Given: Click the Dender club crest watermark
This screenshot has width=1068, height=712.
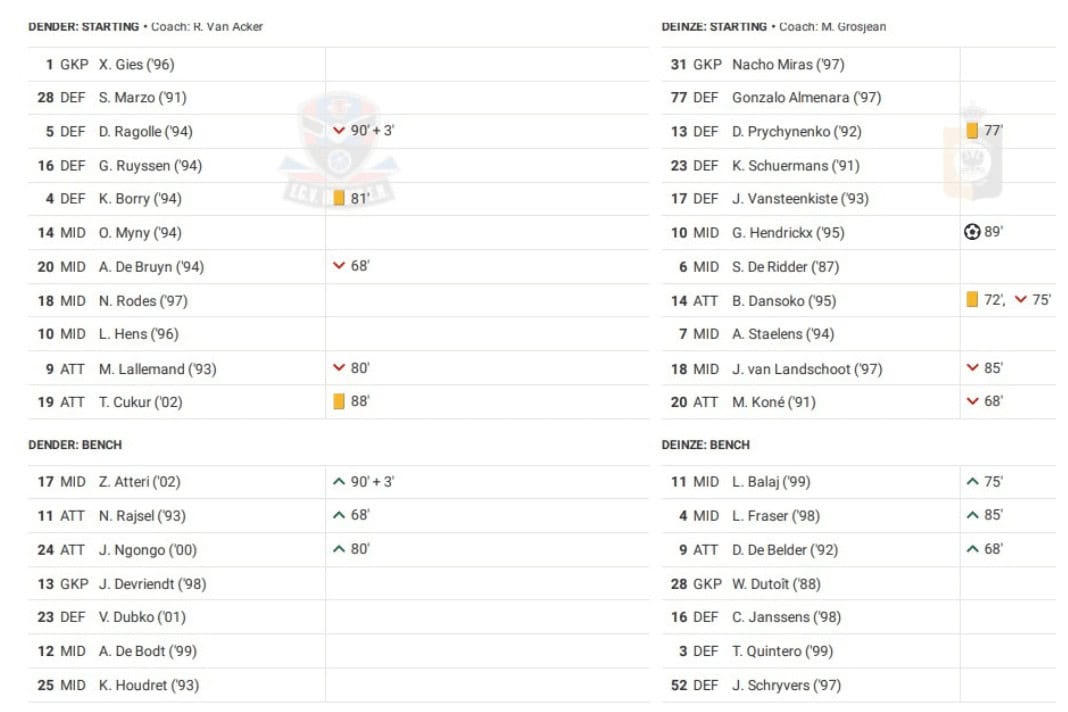Looking at the screenshot, I should pyautogui.click(x=338, y=150).
